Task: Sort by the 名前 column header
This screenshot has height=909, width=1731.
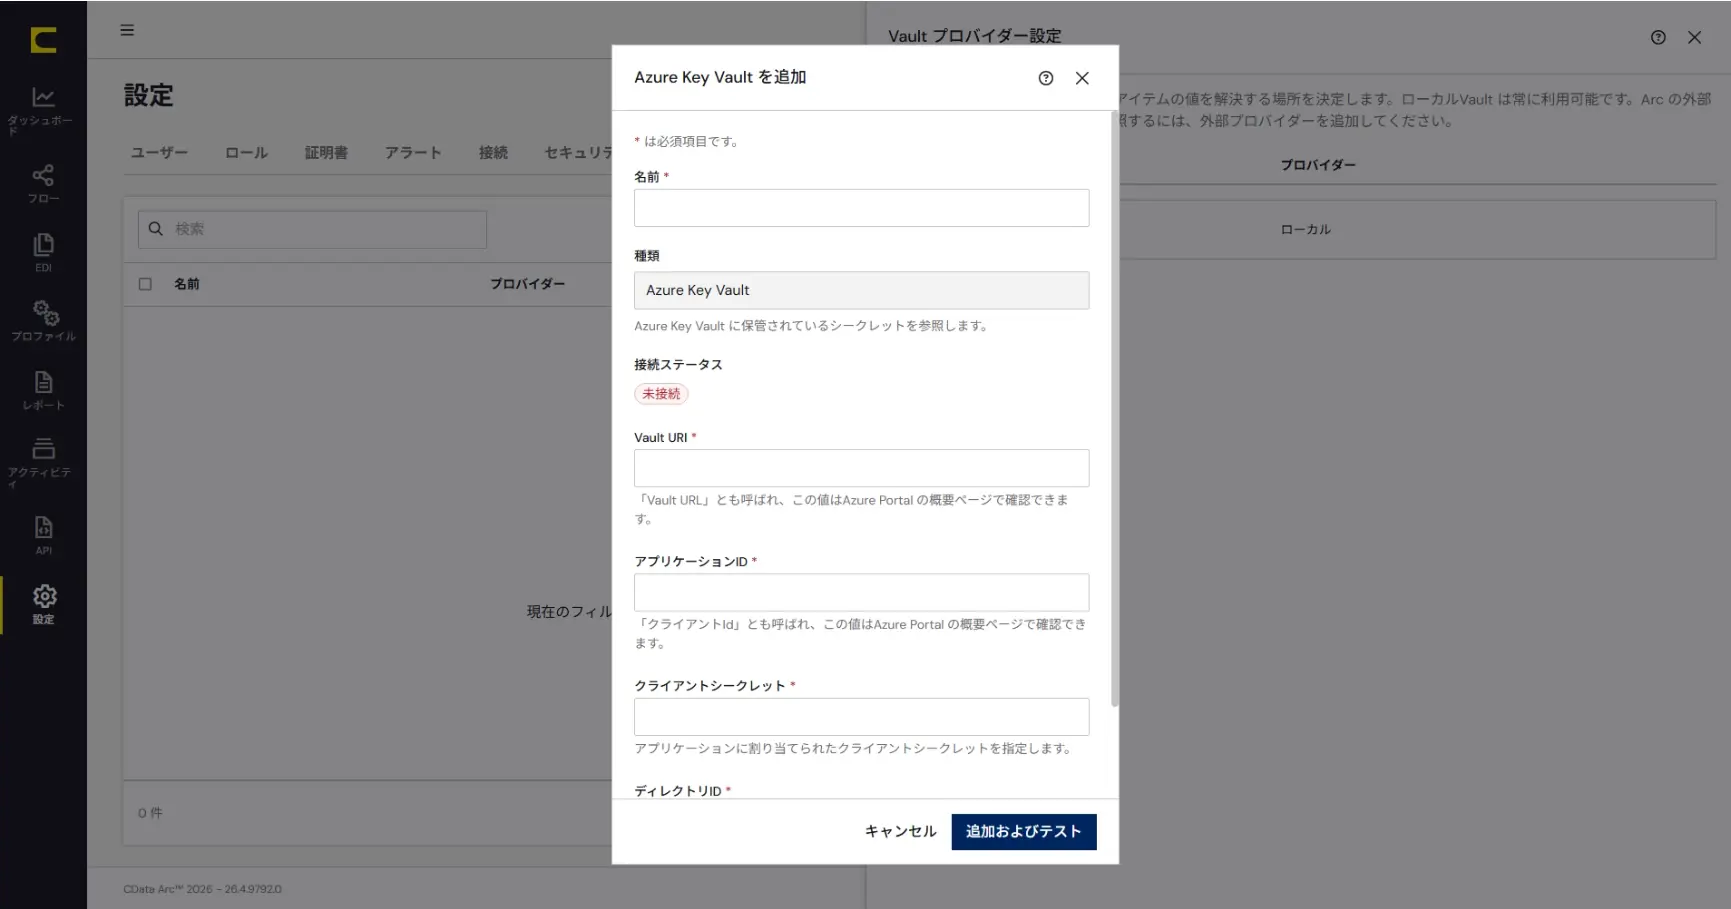Action: point(187,284)
